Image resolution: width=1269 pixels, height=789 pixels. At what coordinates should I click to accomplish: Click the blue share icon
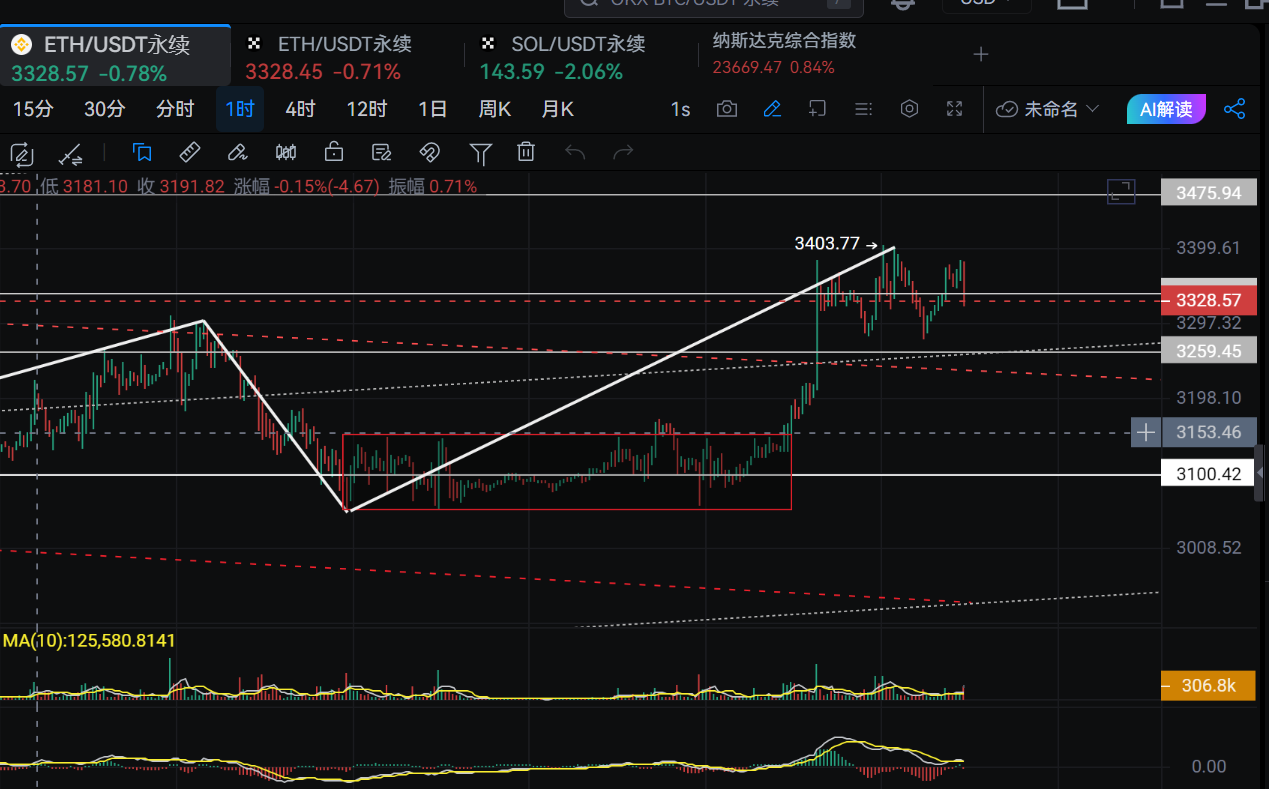[x=1235, y=109]
